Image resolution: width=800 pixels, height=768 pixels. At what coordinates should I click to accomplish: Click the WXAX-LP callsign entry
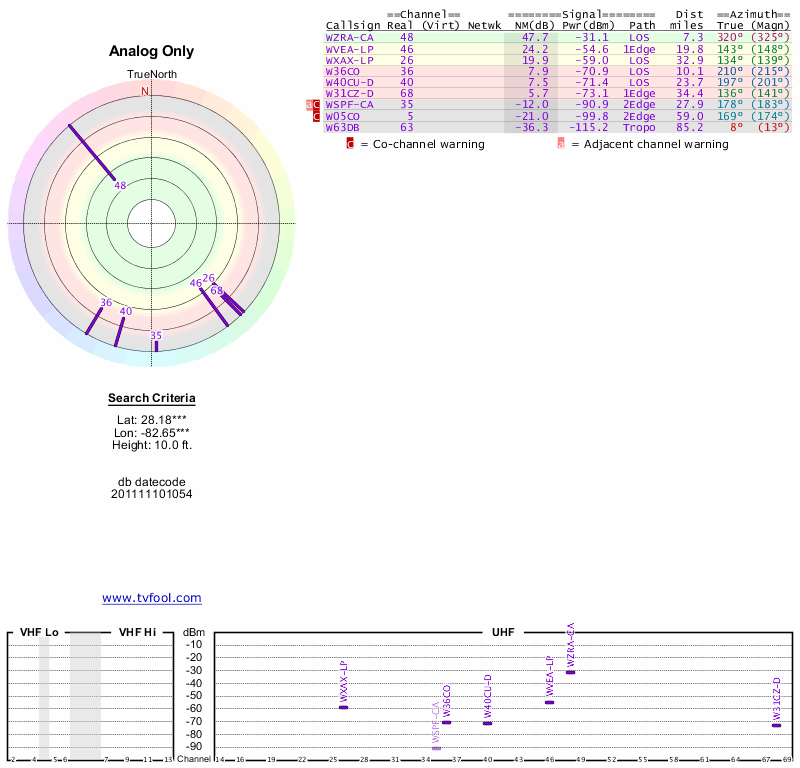coord(349,60)
